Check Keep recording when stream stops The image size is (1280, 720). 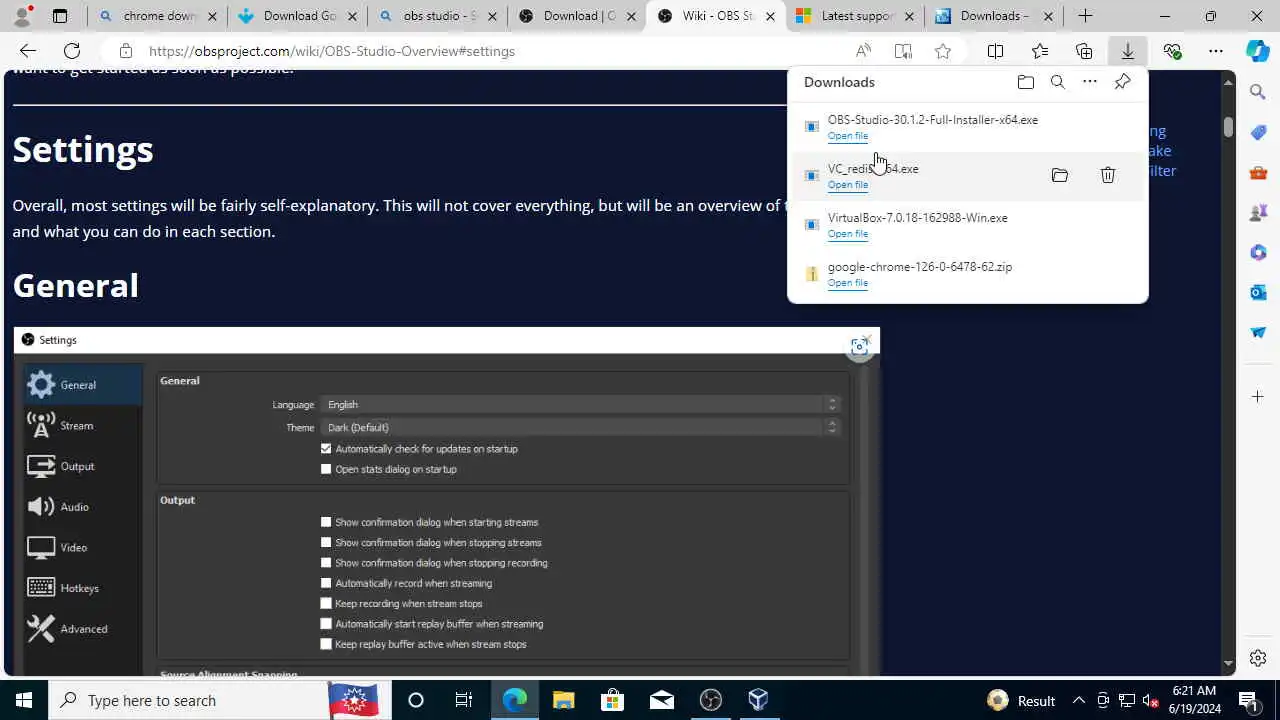[x=326, y=604]
